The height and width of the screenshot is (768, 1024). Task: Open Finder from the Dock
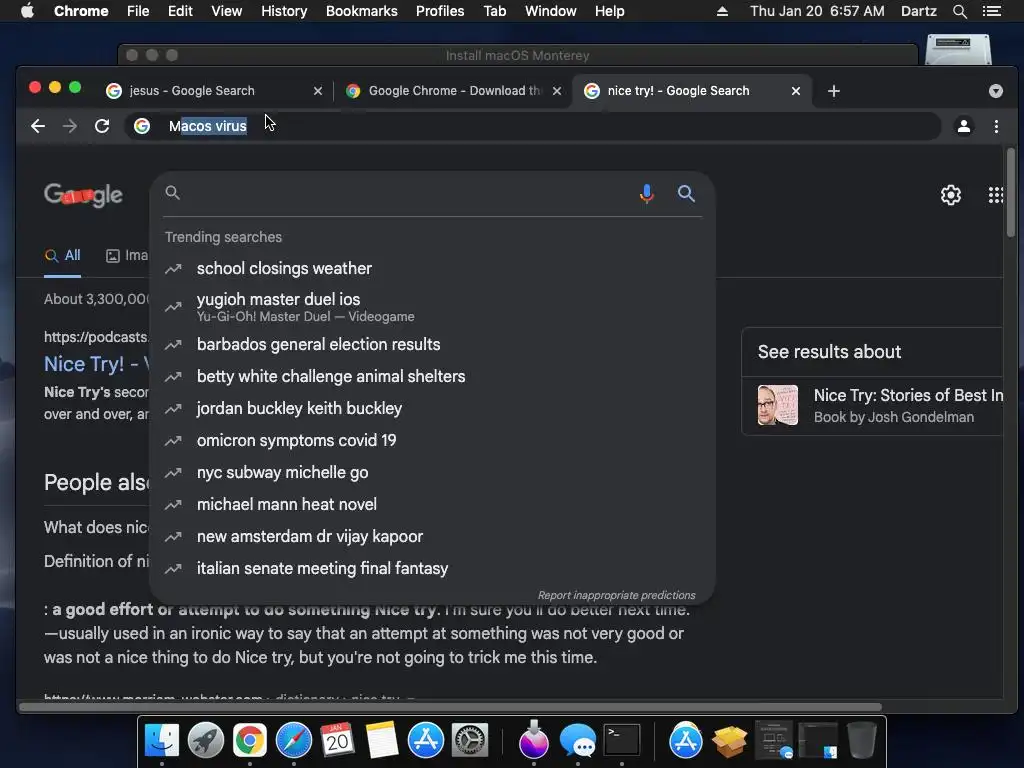[161, 741]
